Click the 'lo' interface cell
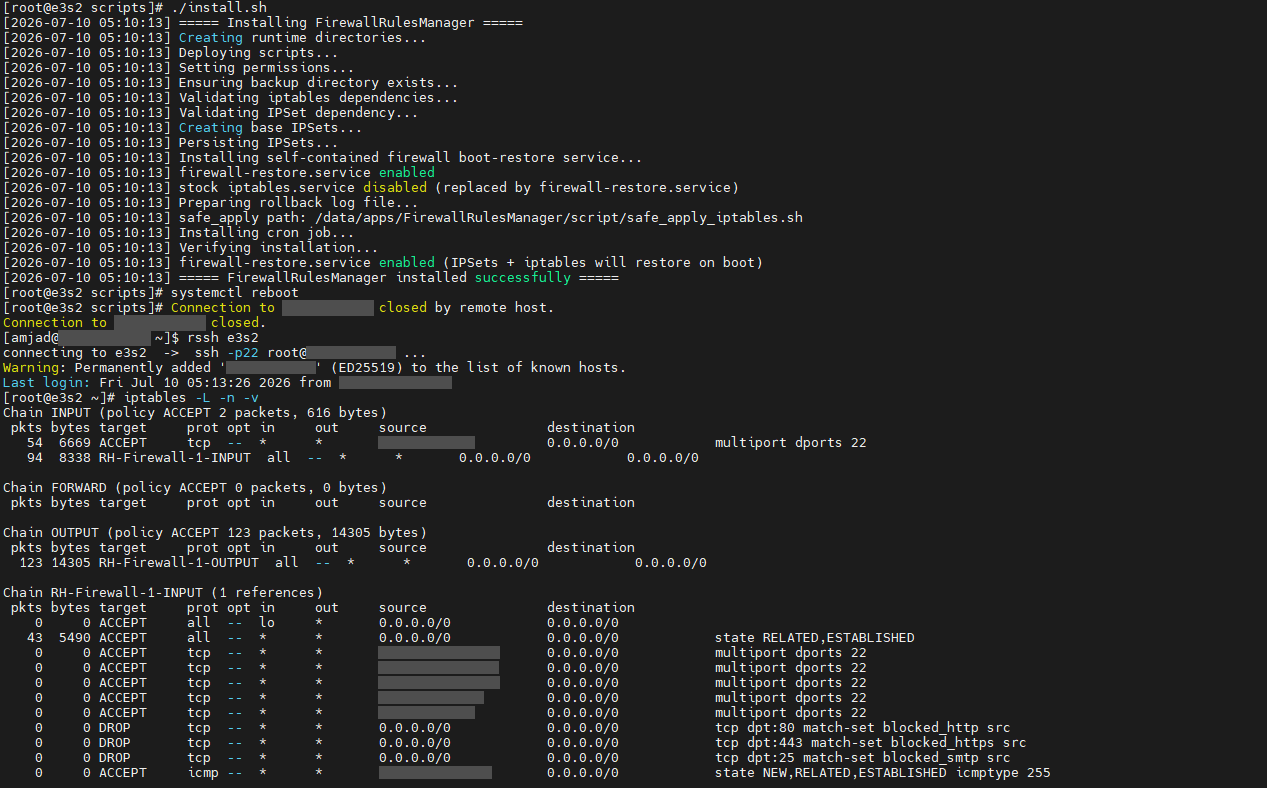Viewport: 1267px width, 788px height. coord(267,622)
